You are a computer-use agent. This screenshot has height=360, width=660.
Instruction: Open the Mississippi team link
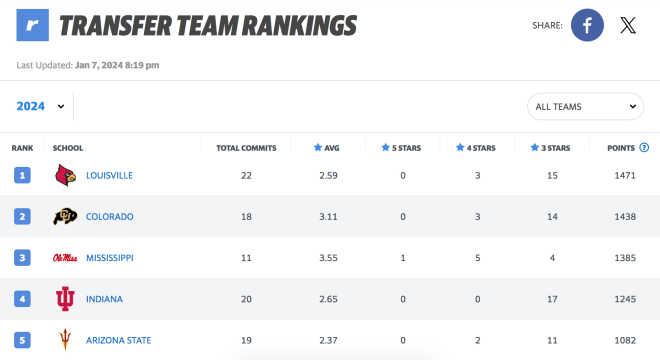point(110,258)
